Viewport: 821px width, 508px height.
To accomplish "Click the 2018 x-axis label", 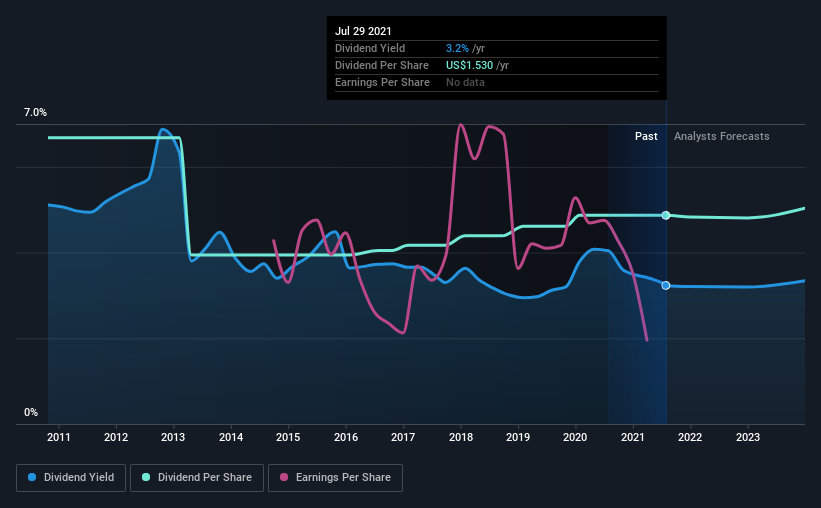I will coord(461,437).
